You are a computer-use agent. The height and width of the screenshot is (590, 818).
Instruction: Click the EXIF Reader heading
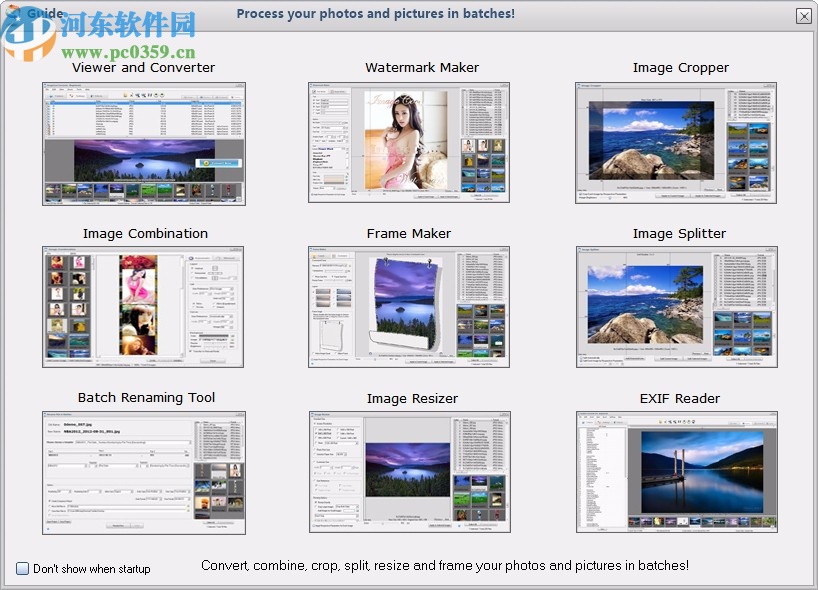coord(679,397)
